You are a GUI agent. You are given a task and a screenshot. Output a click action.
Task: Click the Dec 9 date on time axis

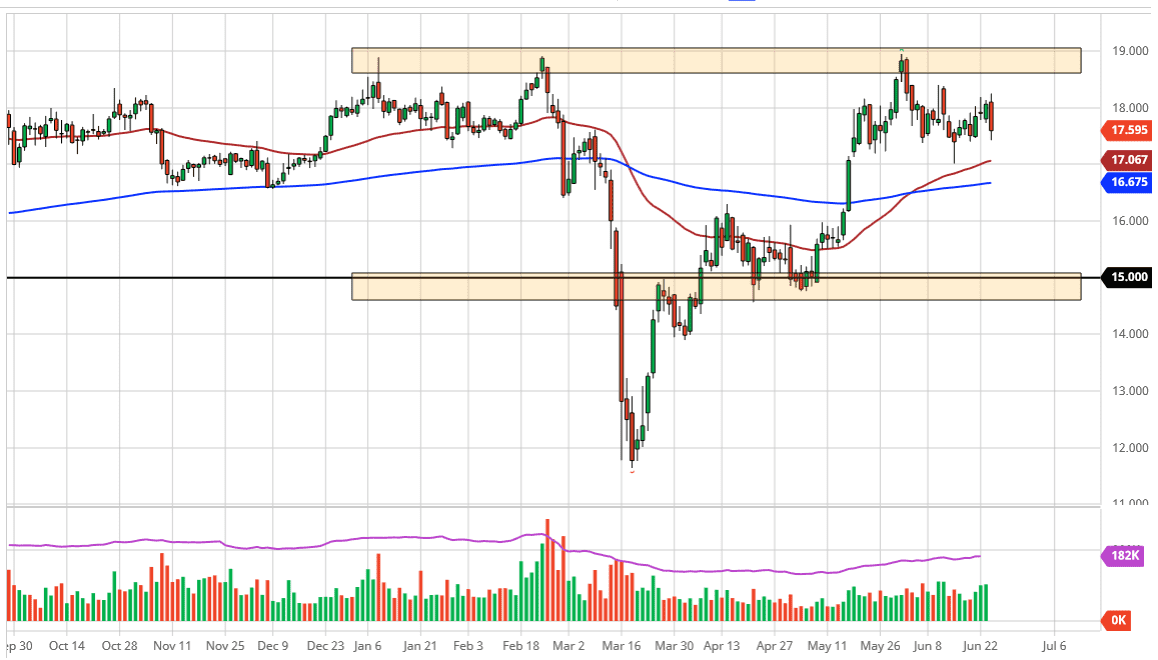[273, 645]
